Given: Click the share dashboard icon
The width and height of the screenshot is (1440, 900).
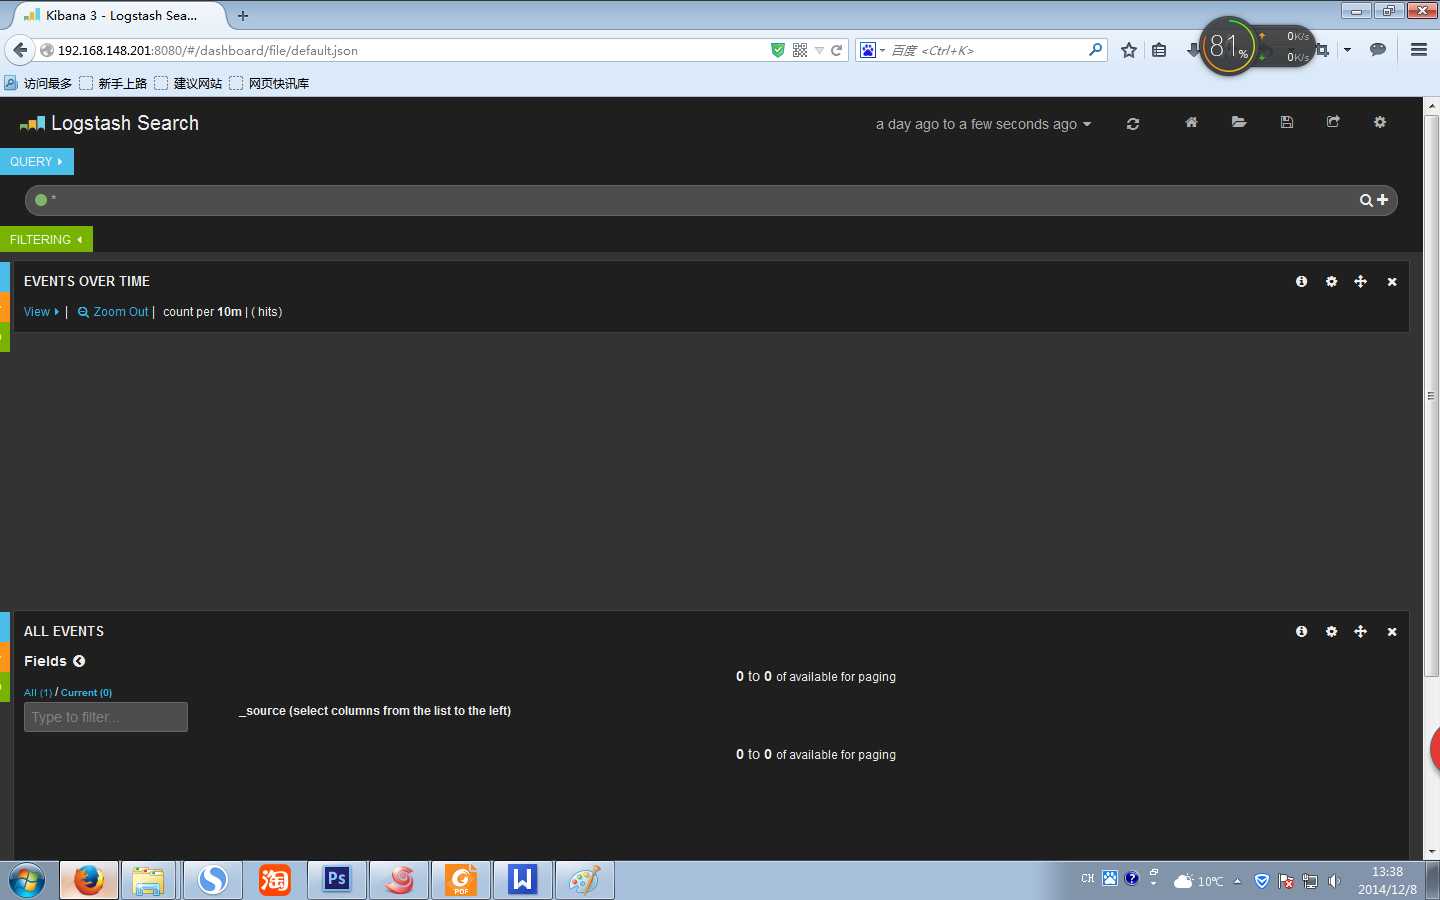Looking at the screenshot, I should point(1333,122).
